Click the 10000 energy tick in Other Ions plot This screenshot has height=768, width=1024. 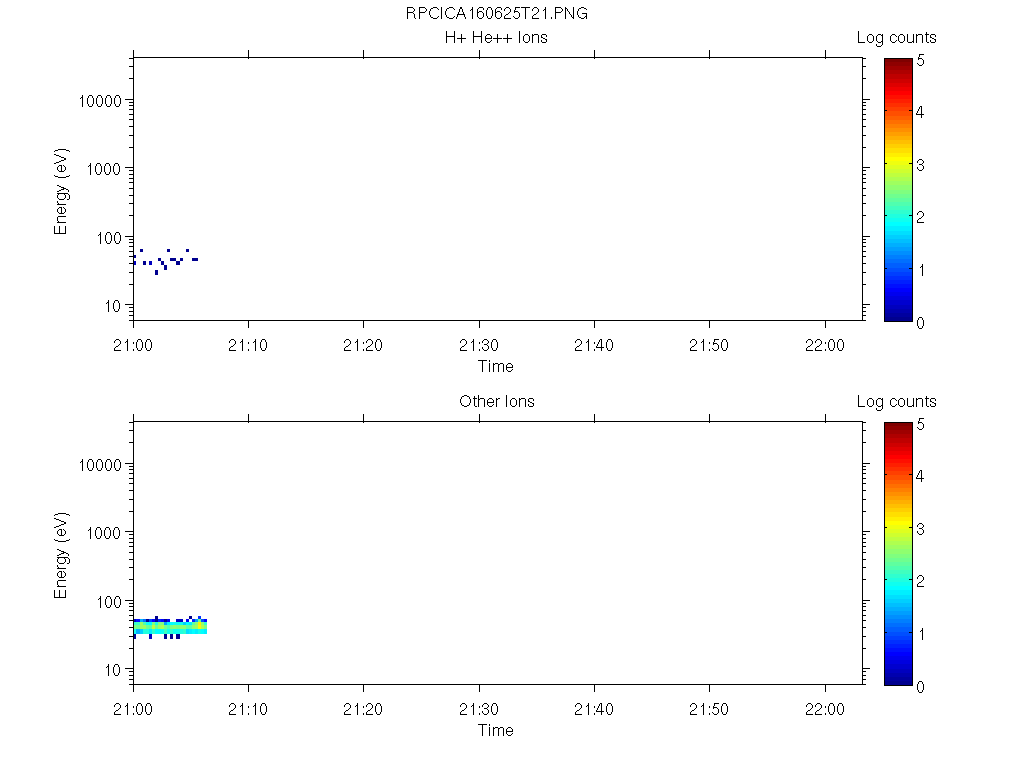(x=100, y=465)
